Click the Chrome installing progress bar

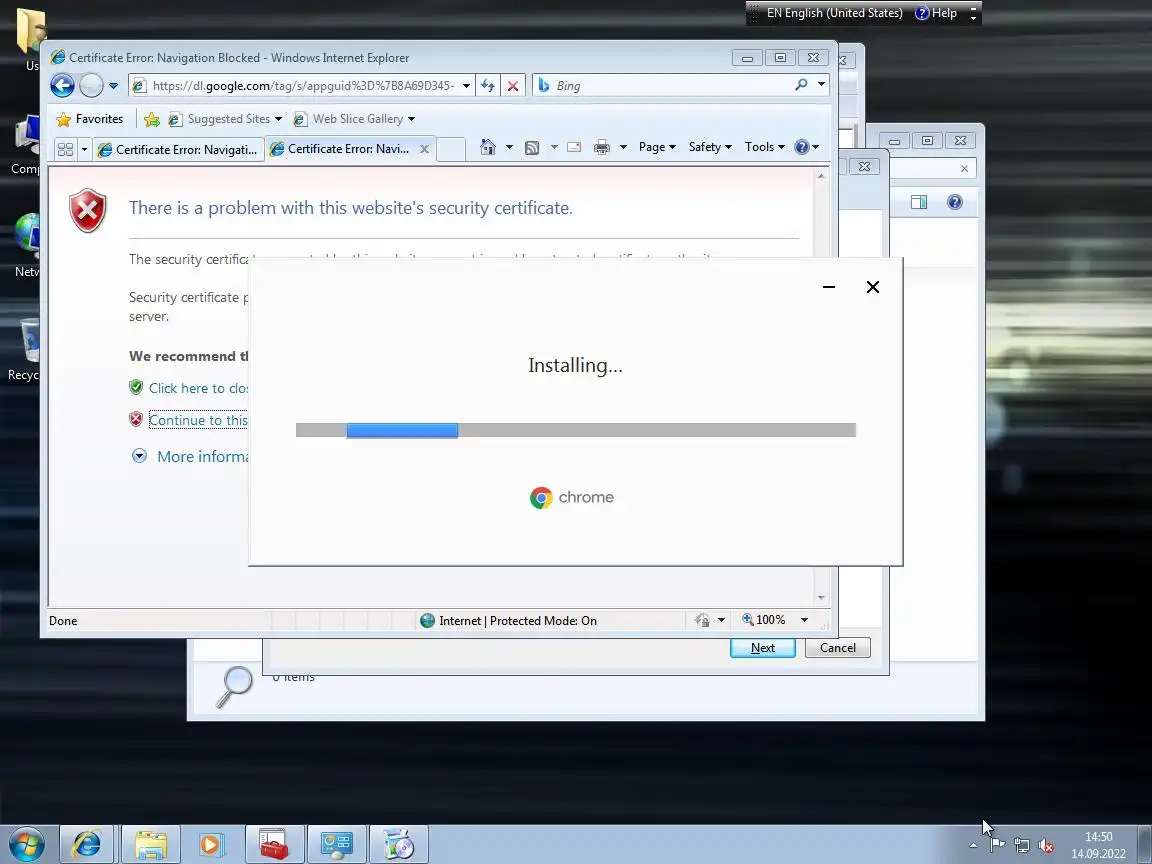pos(575,430)
